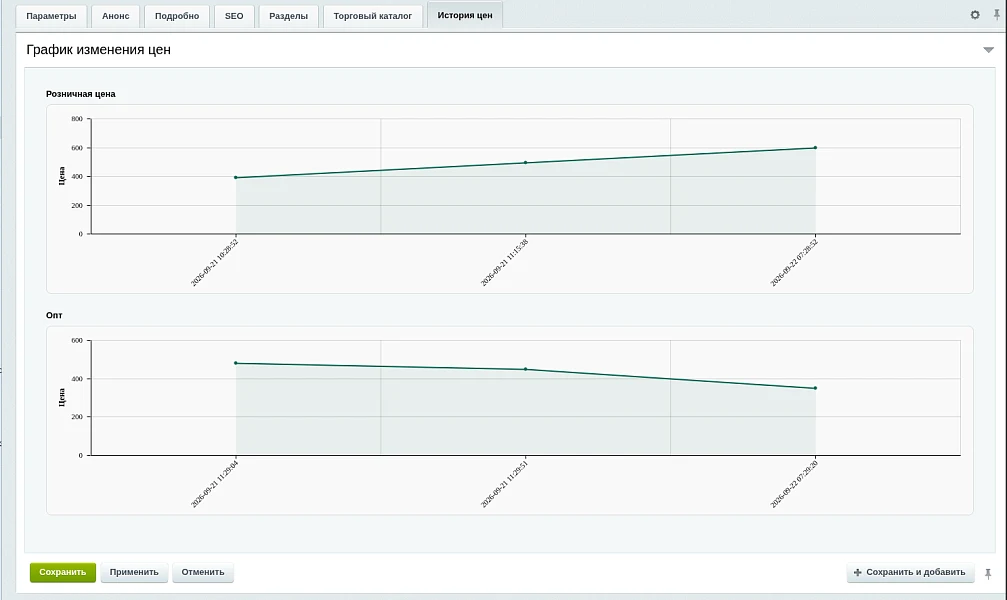Switch to the Параметры tab
This screenshot has height=600, width=1007.
click(51, 16)
